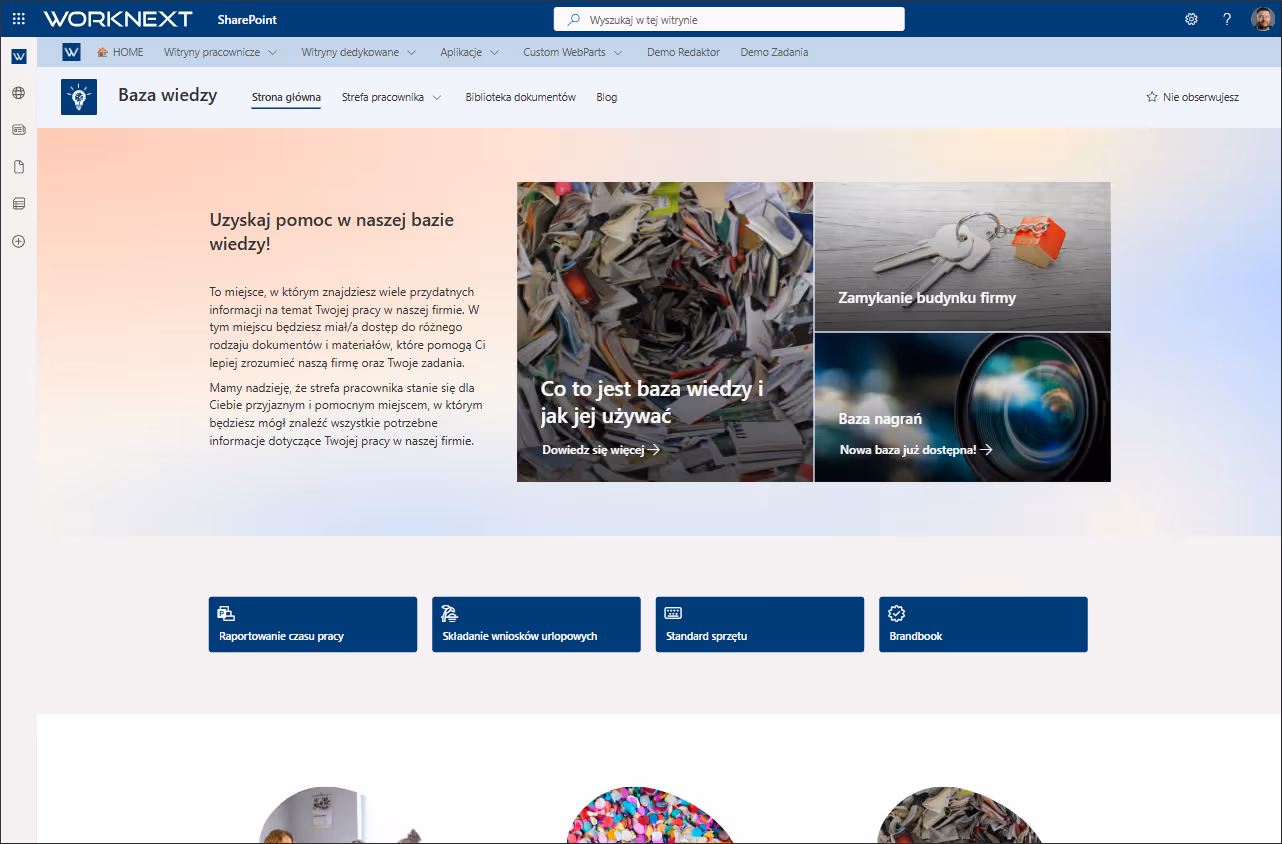
Task: Open the Baza nagrań hero tile
Action: 962,407
